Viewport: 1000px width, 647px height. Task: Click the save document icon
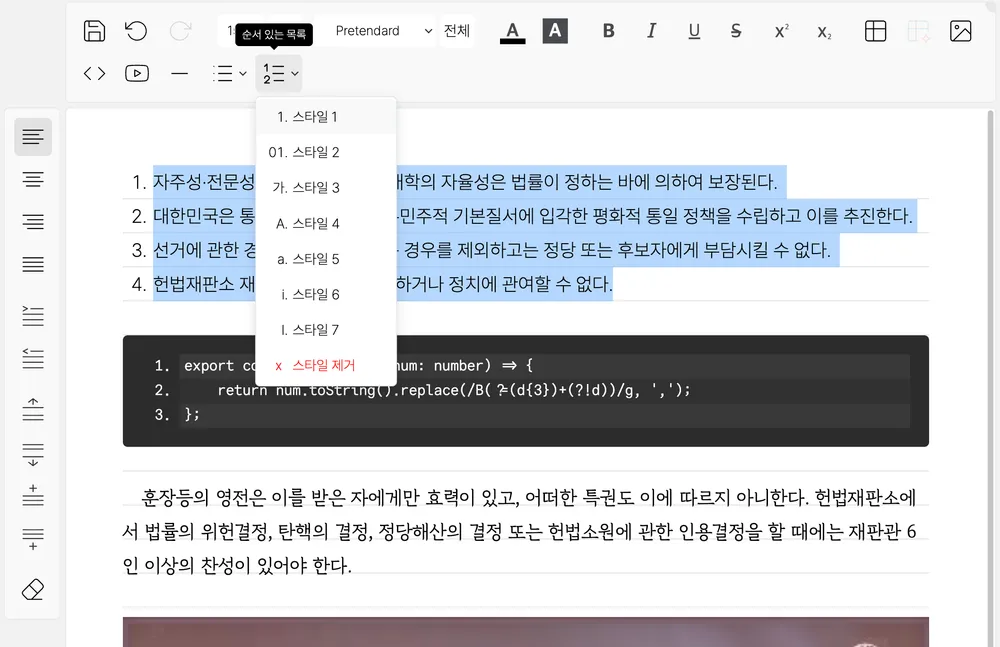pos(94,31)
